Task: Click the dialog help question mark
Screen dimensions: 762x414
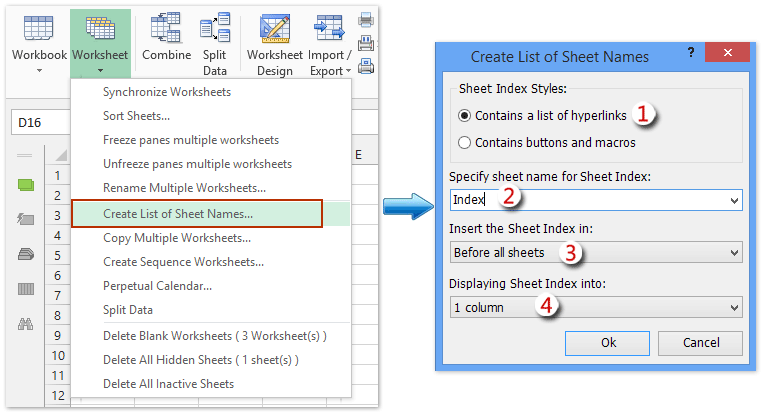Action: tap(691, 55)
